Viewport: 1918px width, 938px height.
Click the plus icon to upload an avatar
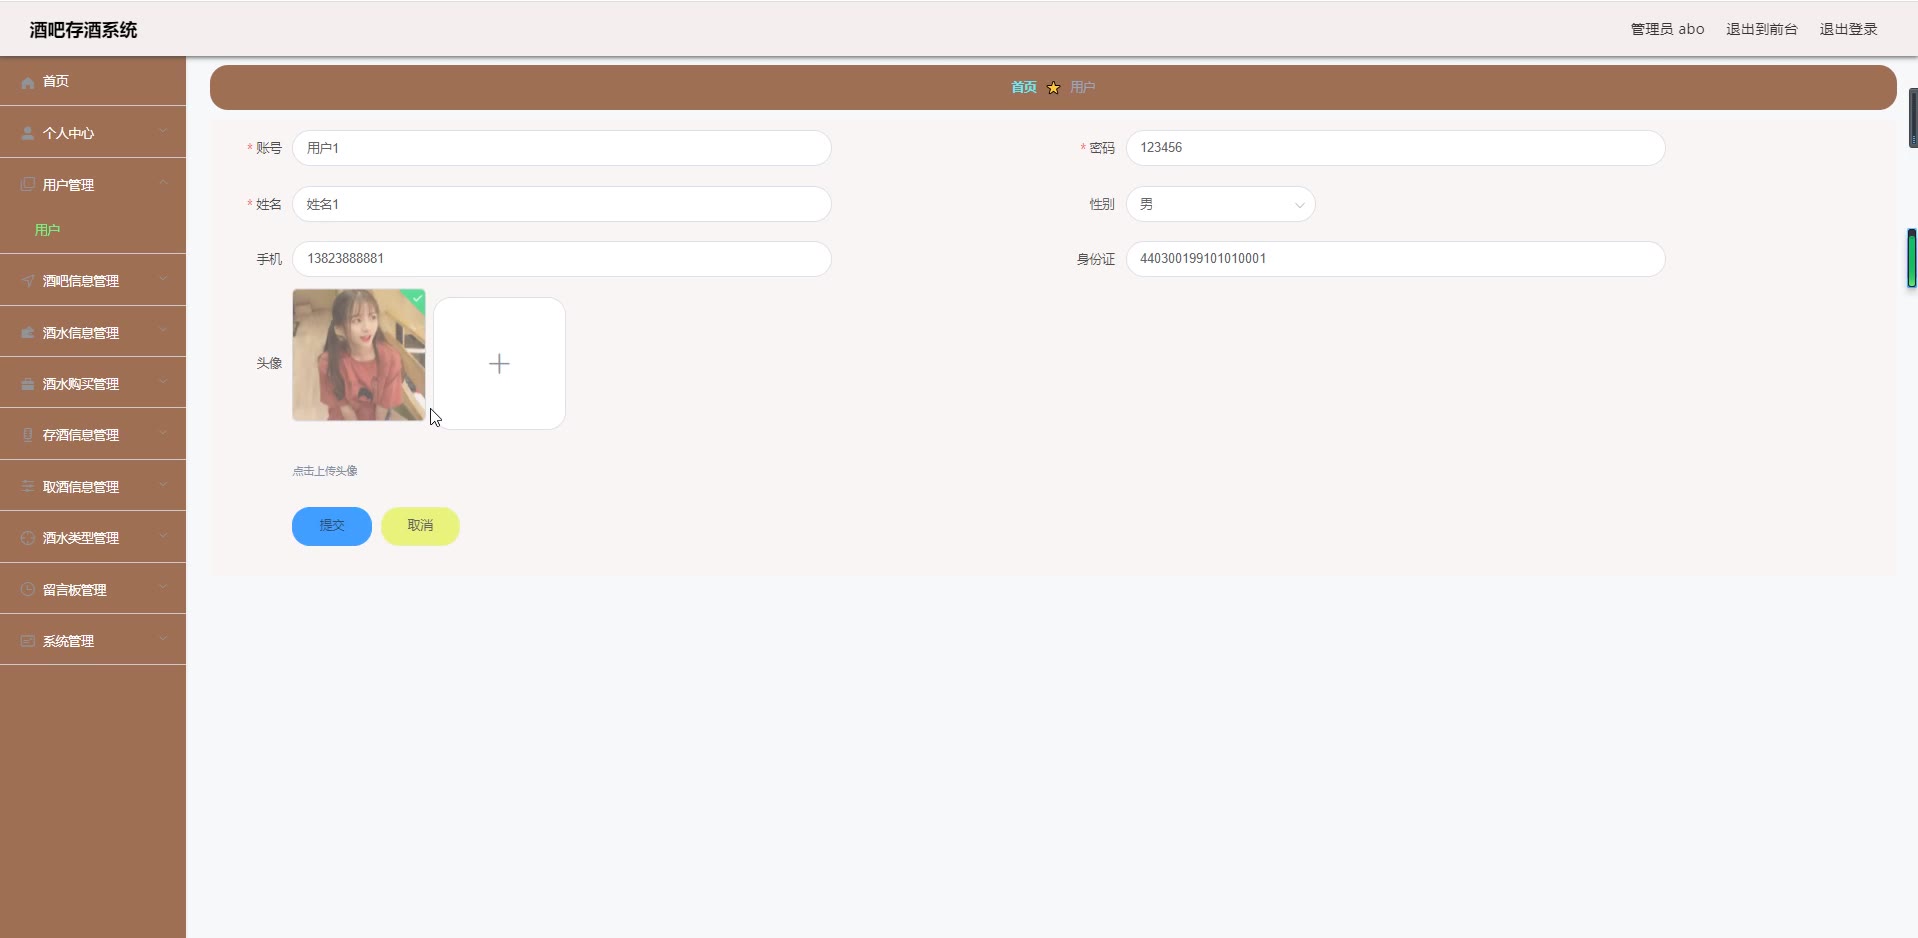[499, 364]
